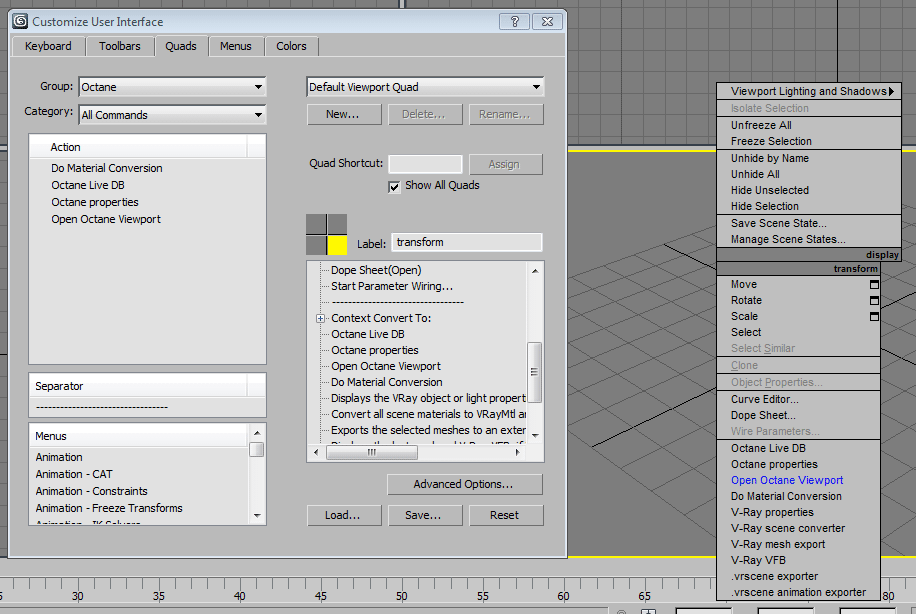Viewport: 916px width, 614px height.
Task: Choose Manage Scene States... in quad menu
Action: [788, 240]
